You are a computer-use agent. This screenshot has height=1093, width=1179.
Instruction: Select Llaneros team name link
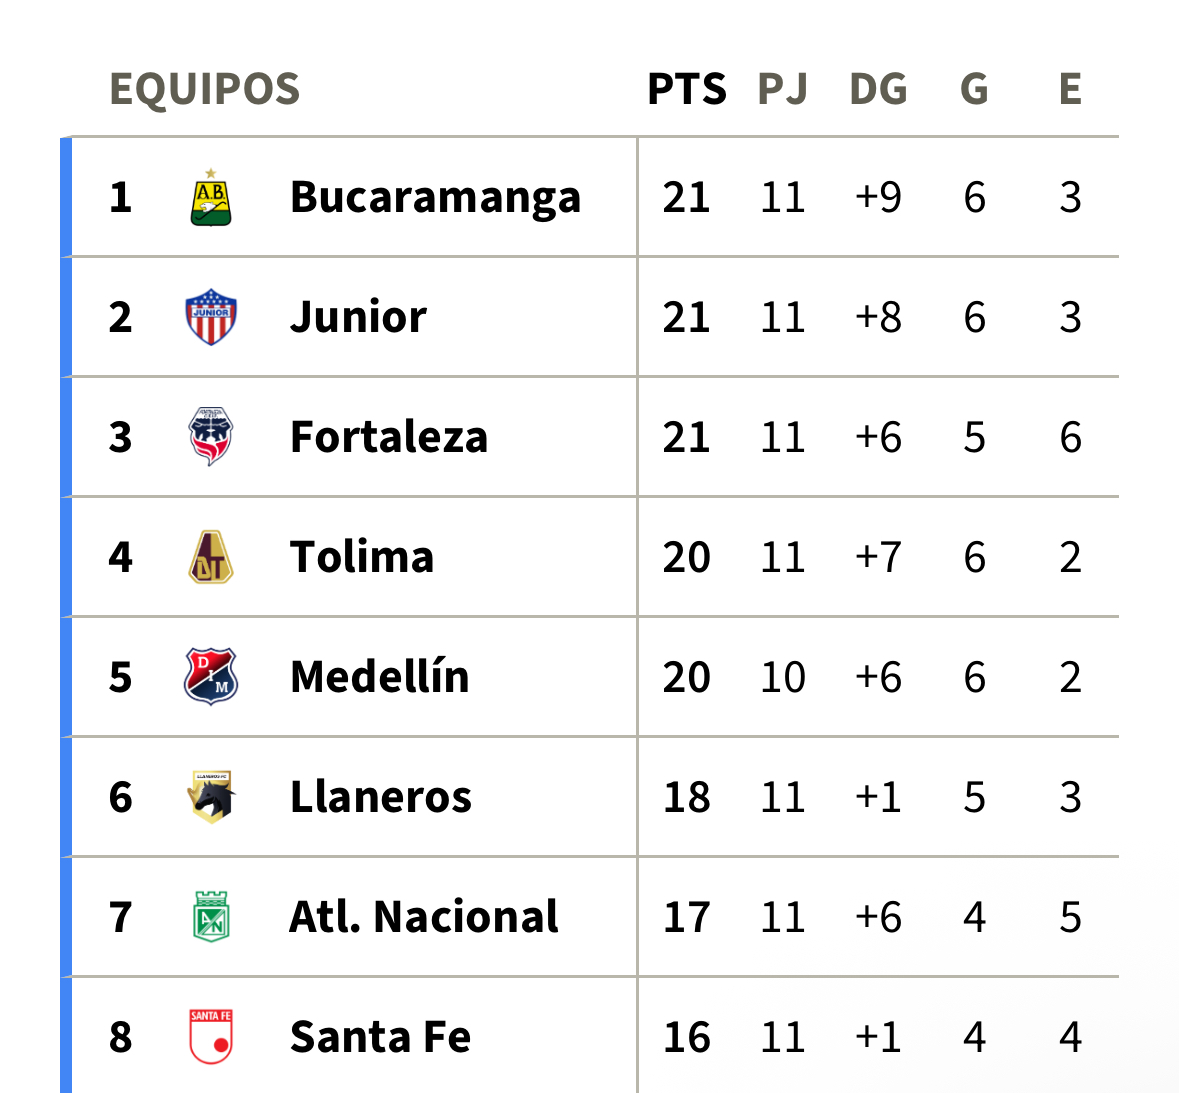[x=380, y=797]
